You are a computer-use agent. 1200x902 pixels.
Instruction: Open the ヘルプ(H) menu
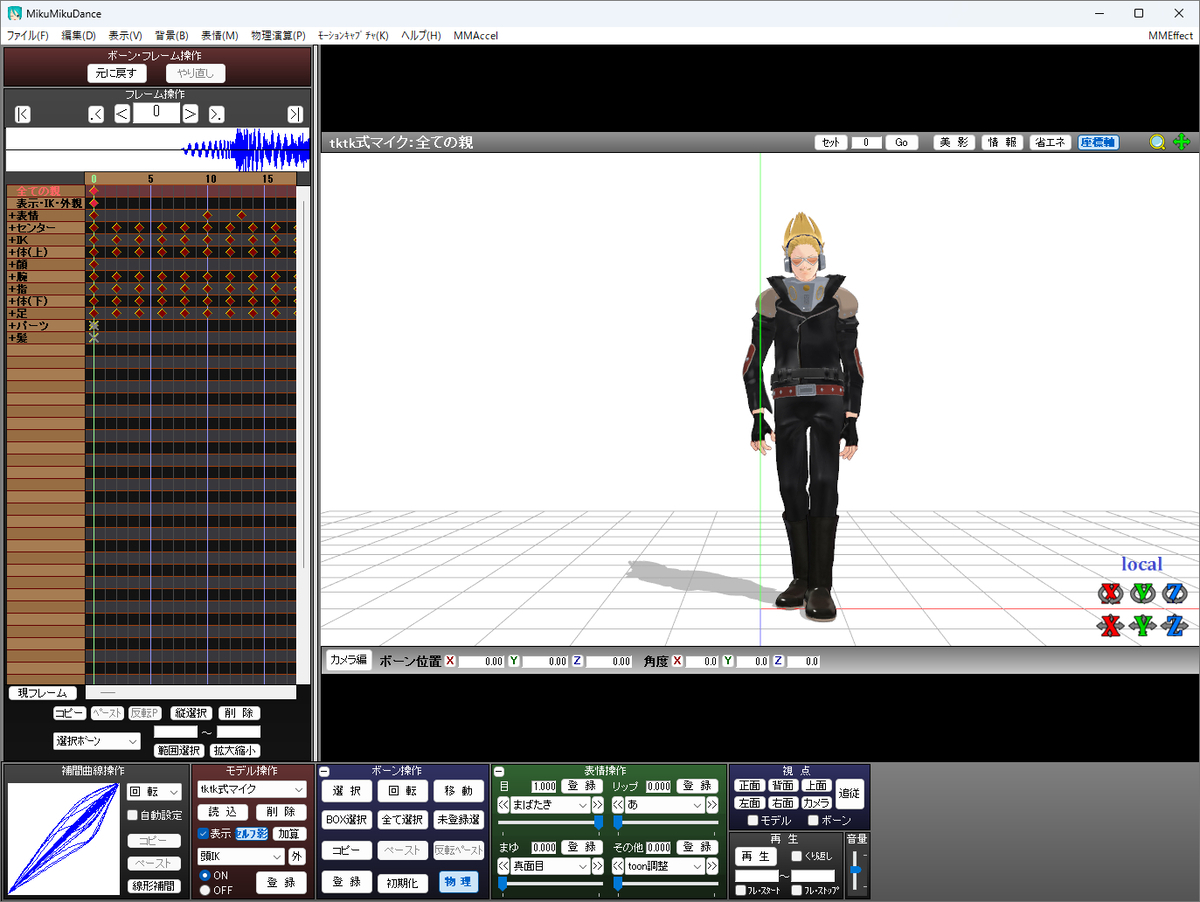click(x=420, y=35)
